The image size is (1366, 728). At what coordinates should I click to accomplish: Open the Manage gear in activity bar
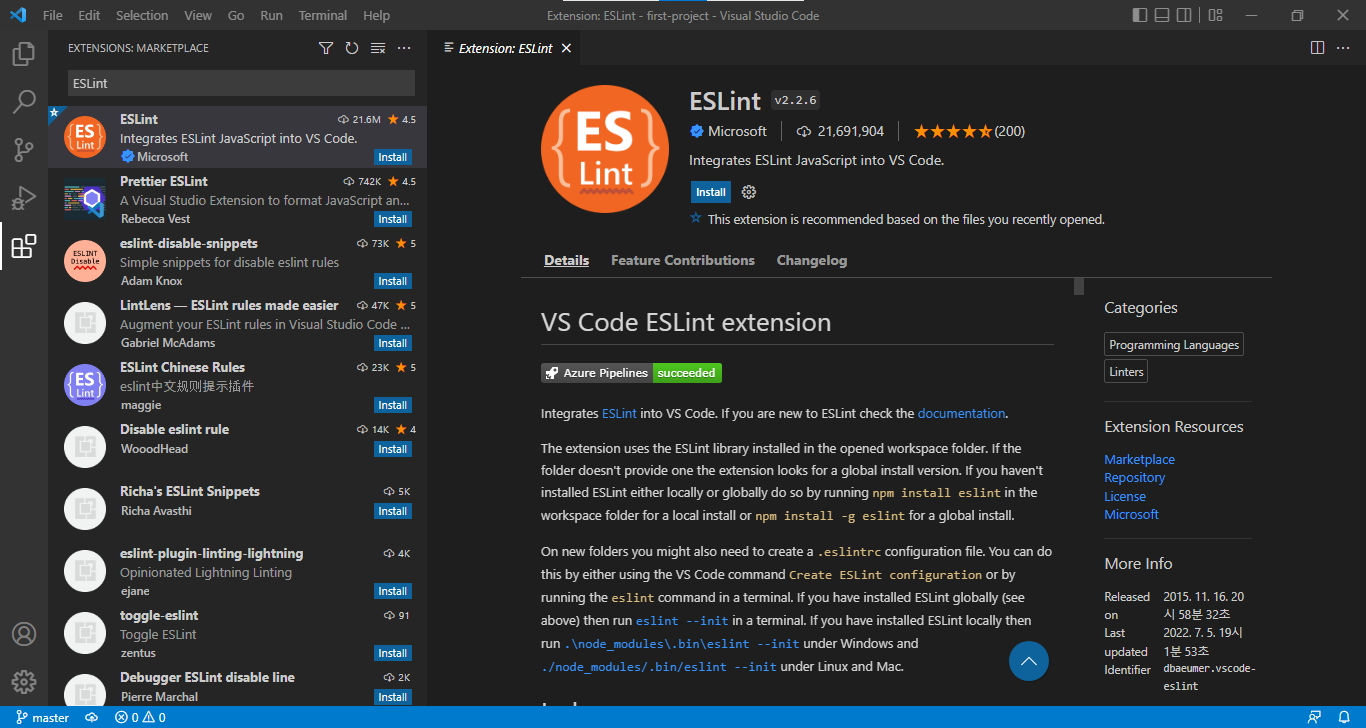24,682
